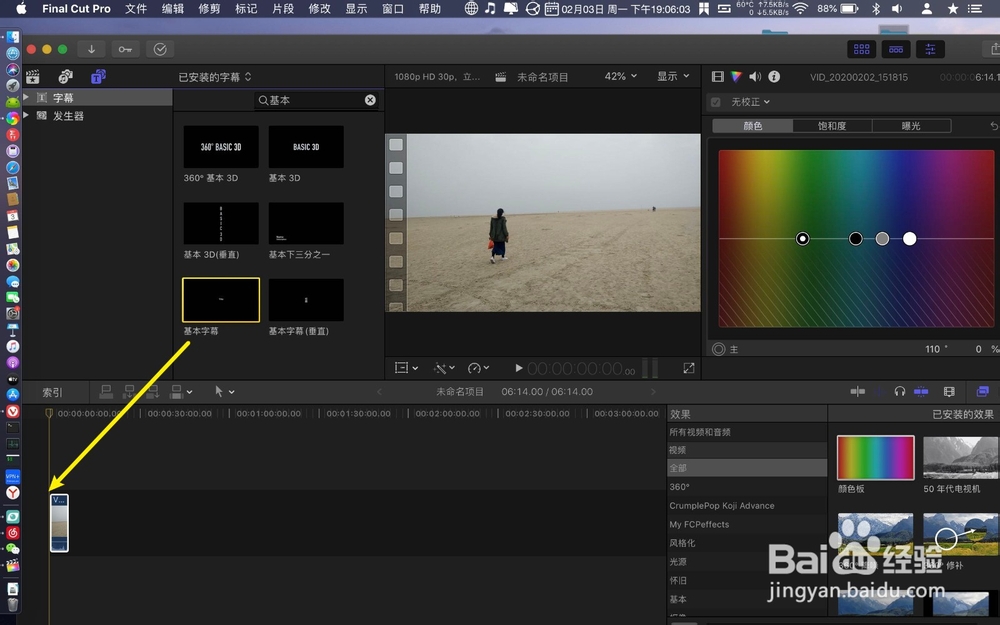Open the 修改 menu in the menu bar
The width and height of the screenshot is (1000, 625).
(319, 9)
